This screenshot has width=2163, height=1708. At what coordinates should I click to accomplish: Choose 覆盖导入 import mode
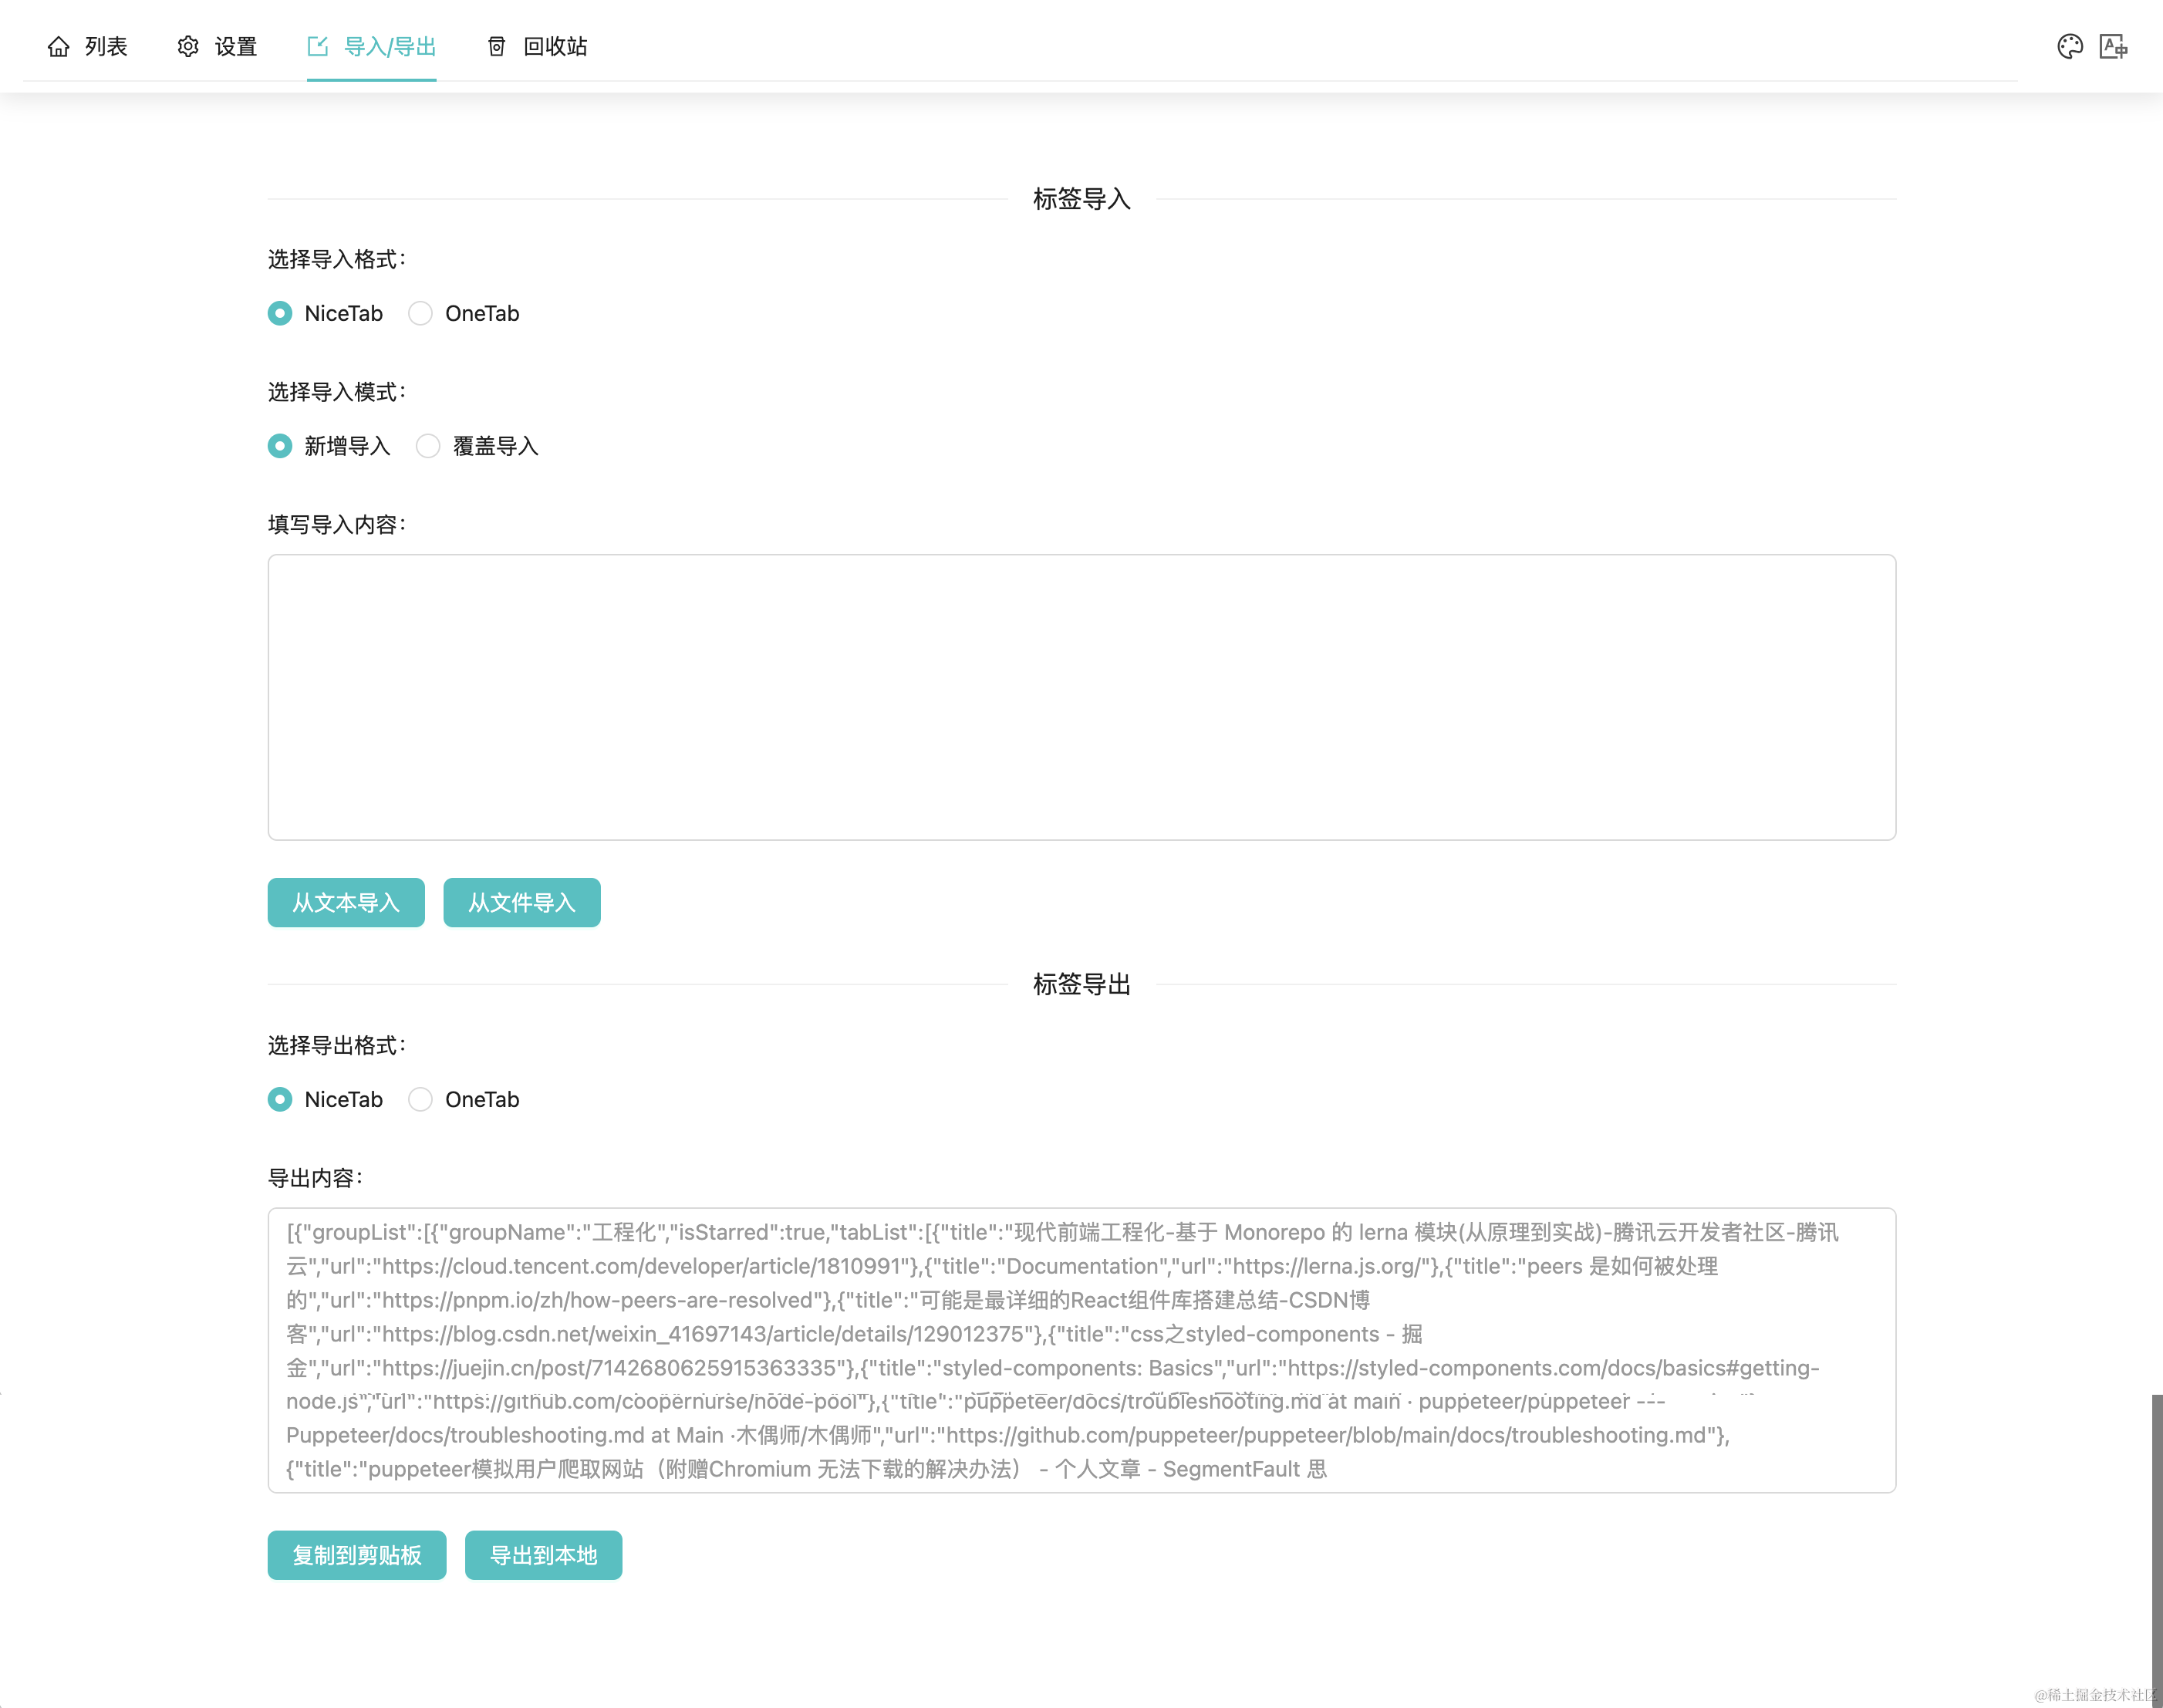[428, 446]
